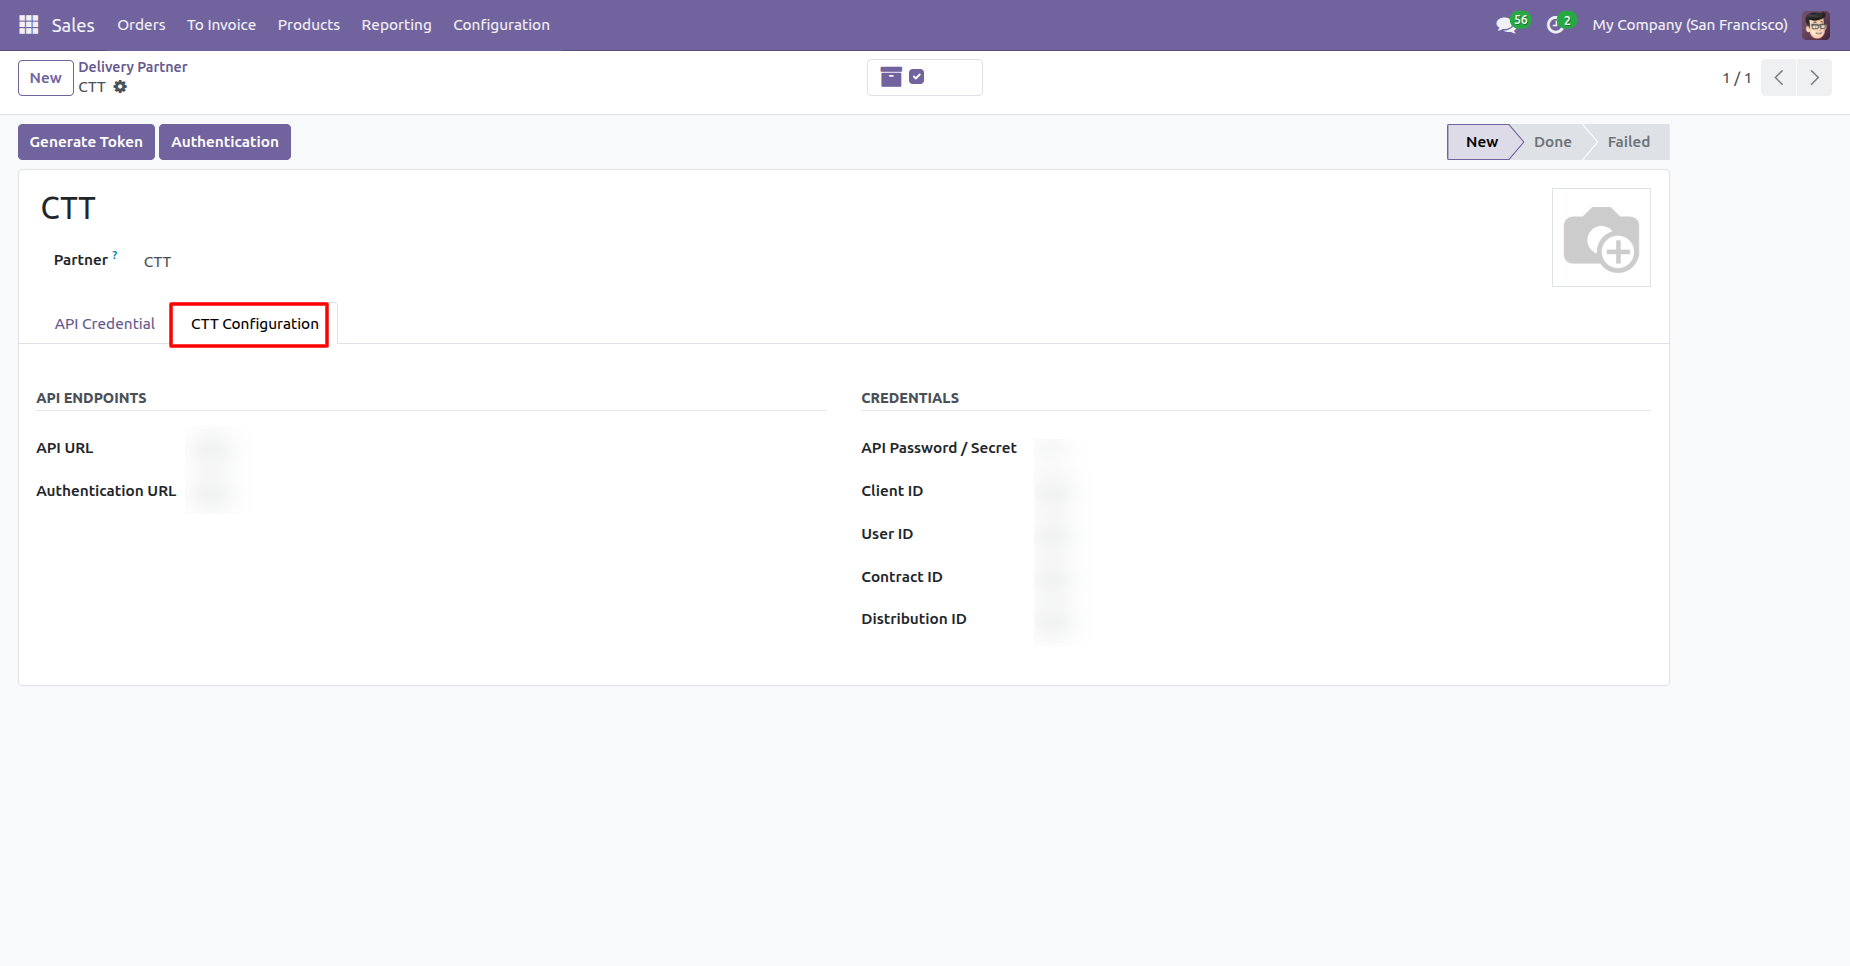Click the Contract ID label
This screenshot has width=1850, height=966.
click(x=902, y=577)
